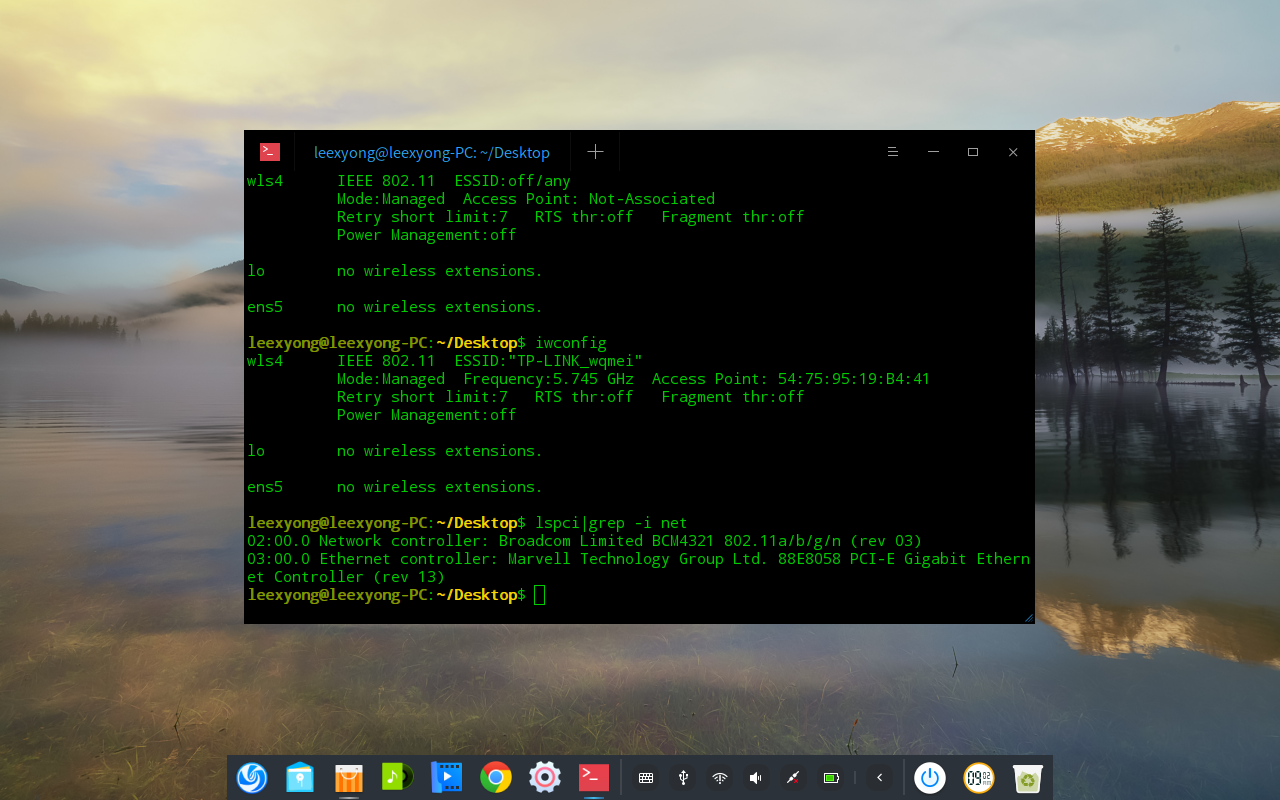Viewport: 1280px width, 800px height.
Task: Open the terminal hamburger menu
Action: (x=893, y=152)
